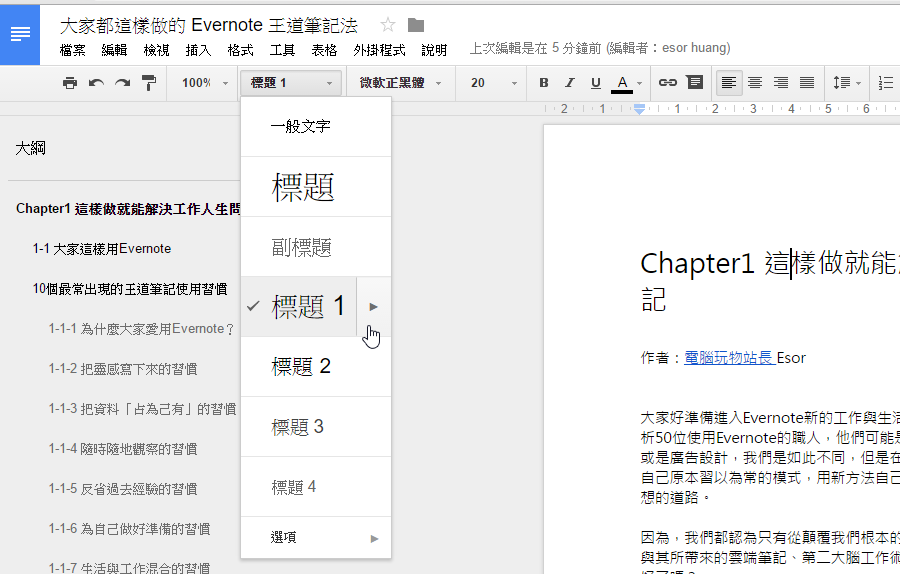Apply the 標題 3 style
The width and height of the screenshot is (900, 574).
316,426
